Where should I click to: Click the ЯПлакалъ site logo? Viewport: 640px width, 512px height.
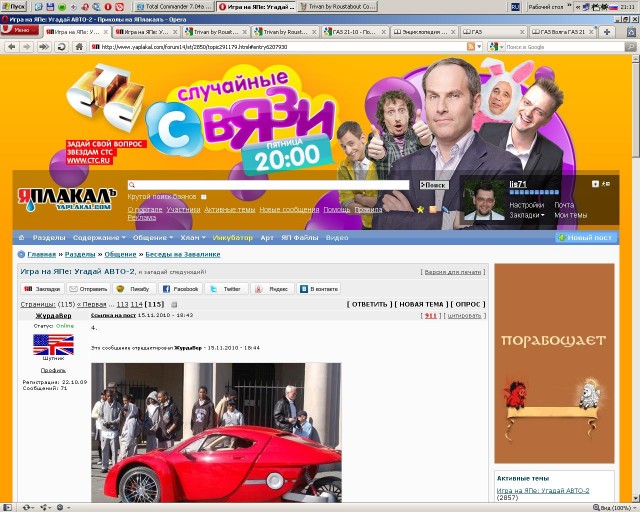point(67,199)
